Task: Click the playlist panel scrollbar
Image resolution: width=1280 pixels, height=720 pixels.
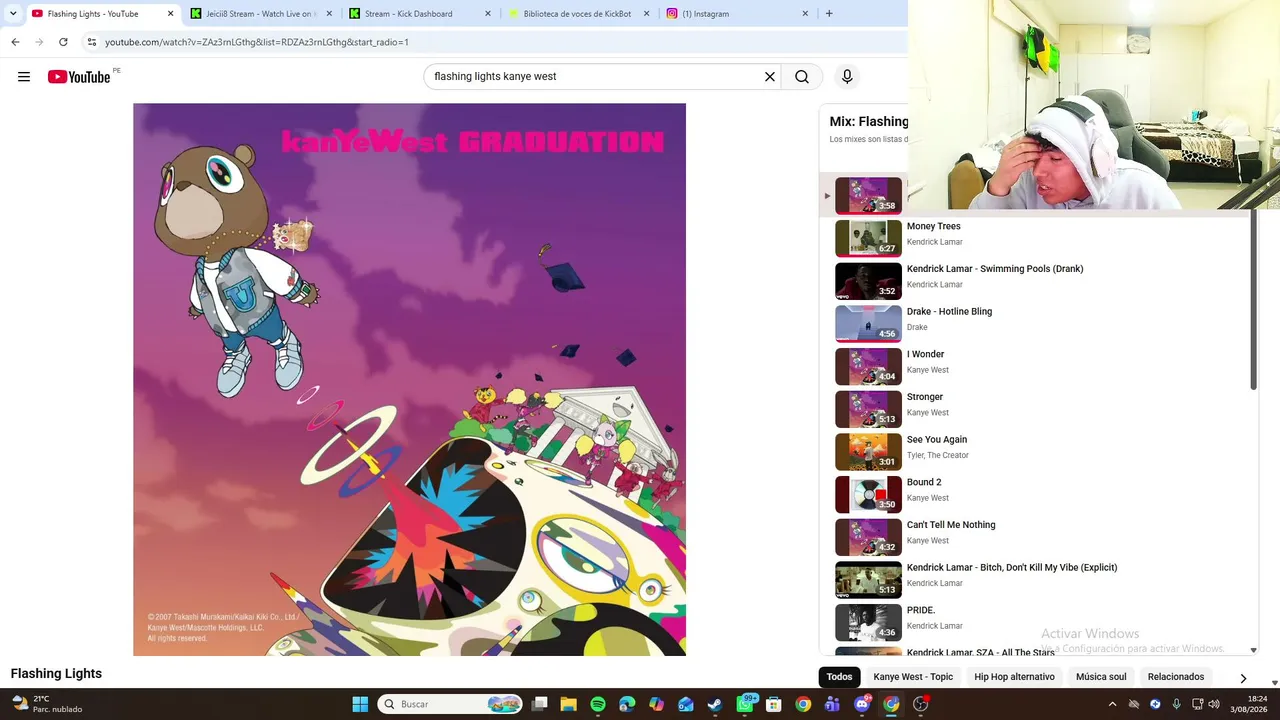Action: click(1254, 300)
